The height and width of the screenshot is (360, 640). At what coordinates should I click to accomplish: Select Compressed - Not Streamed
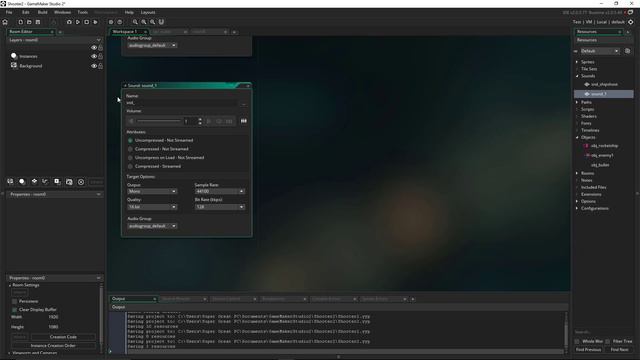(x=130, y=149)
